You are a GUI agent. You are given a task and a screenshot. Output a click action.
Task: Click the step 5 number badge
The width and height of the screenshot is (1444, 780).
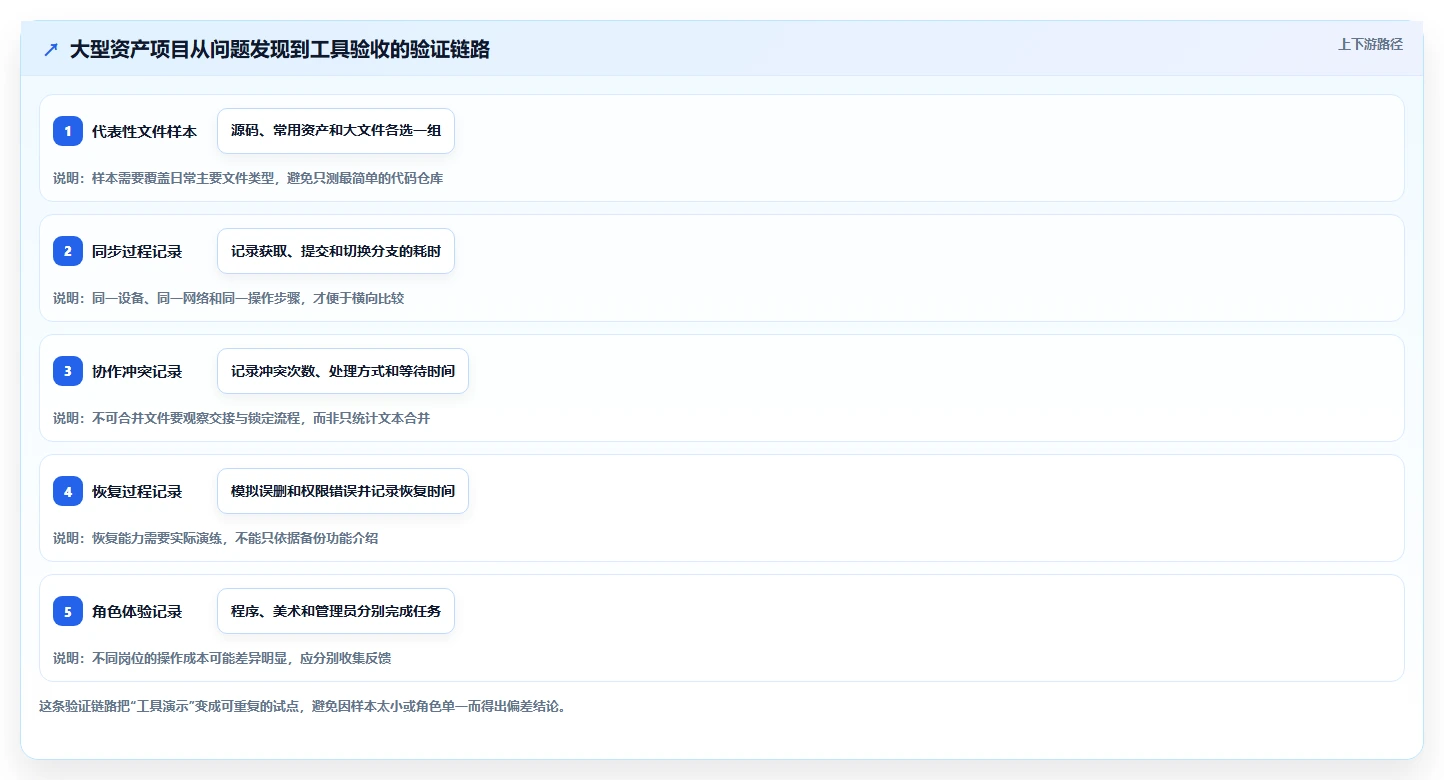pos(68,611)
